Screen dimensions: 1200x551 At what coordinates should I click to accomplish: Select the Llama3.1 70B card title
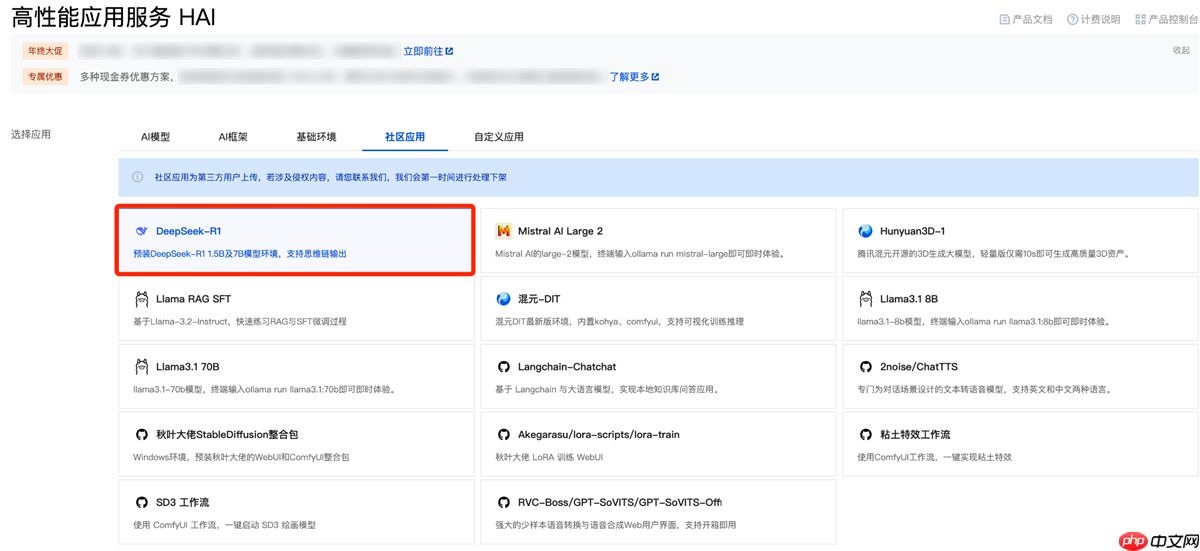coord(188,367)
